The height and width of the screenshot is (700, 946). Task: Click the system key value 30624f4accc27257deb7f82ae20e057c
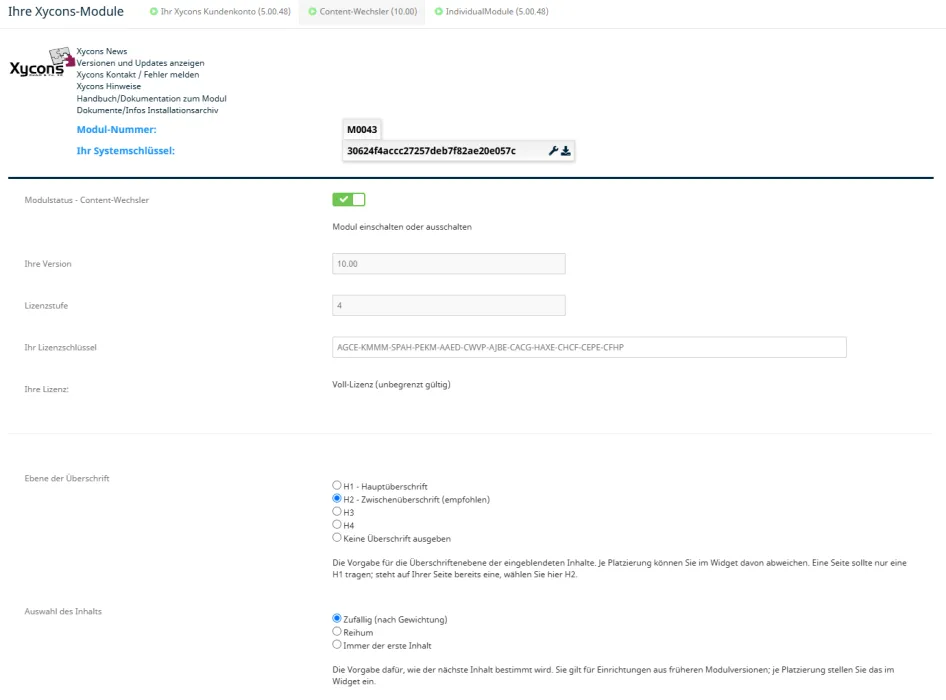[x=431, y=151]
